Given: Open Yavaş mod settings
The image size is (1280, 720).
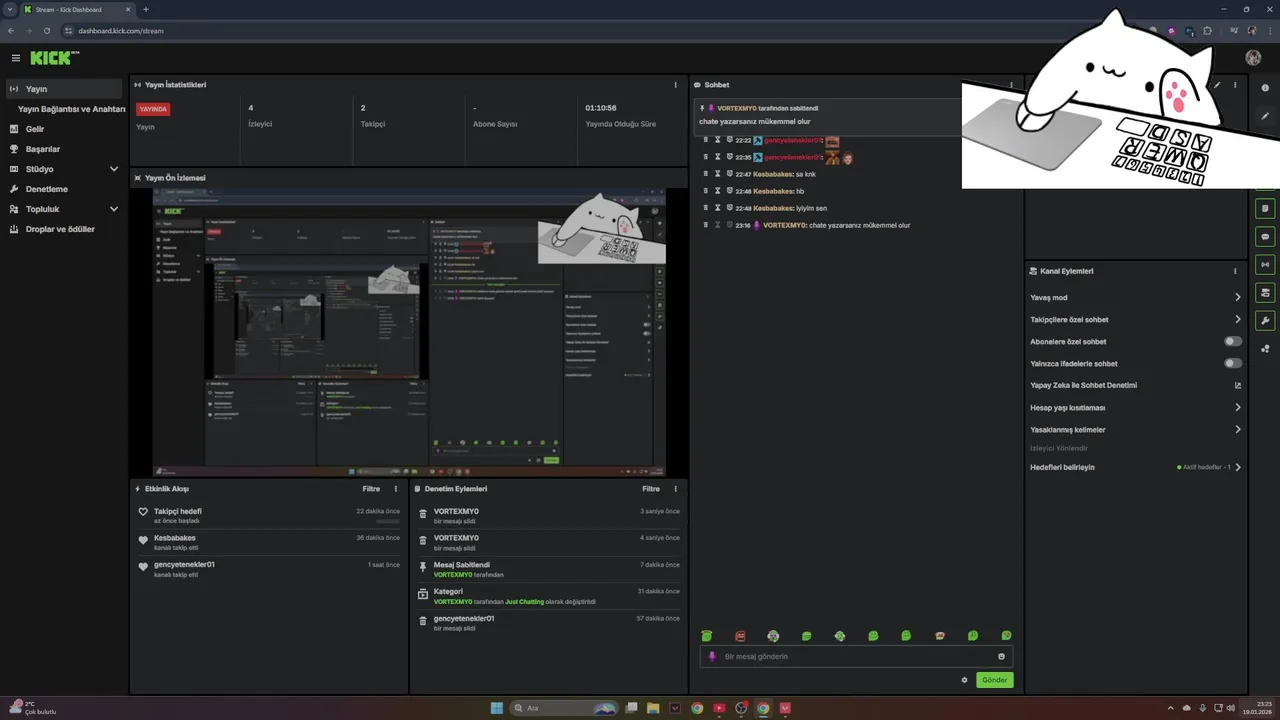Looking at the screenshot, I should coord(1136,298).
